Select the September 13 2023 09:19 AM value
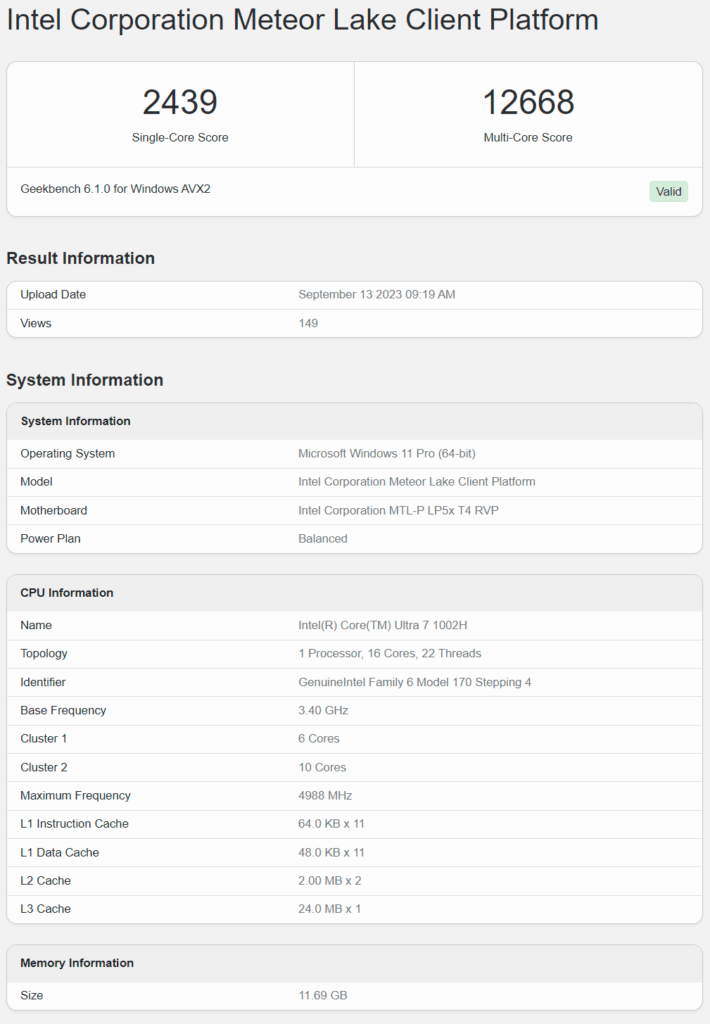This screenshot has width=710, height=1024. click(377, 295)
